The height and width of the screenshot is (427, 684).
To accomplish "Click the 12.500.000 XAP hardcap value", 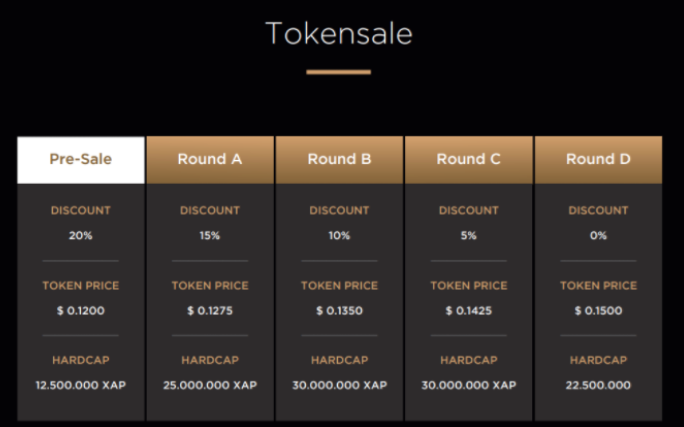I will point(80,385).
